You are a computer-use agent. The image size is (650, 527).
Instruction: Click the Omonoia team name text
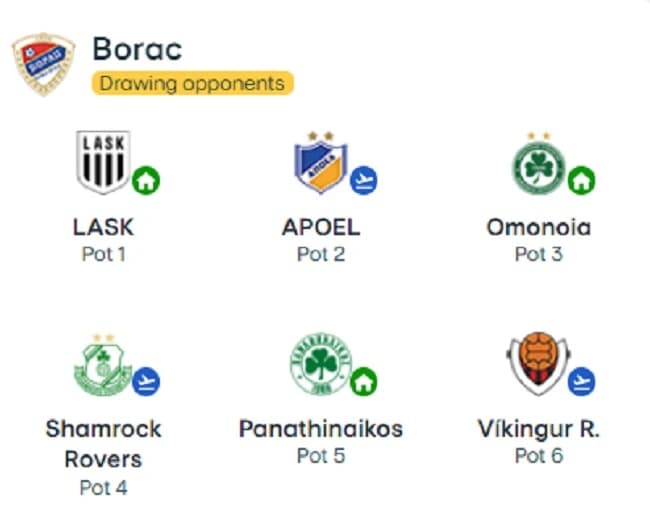[x=538, y=227]
